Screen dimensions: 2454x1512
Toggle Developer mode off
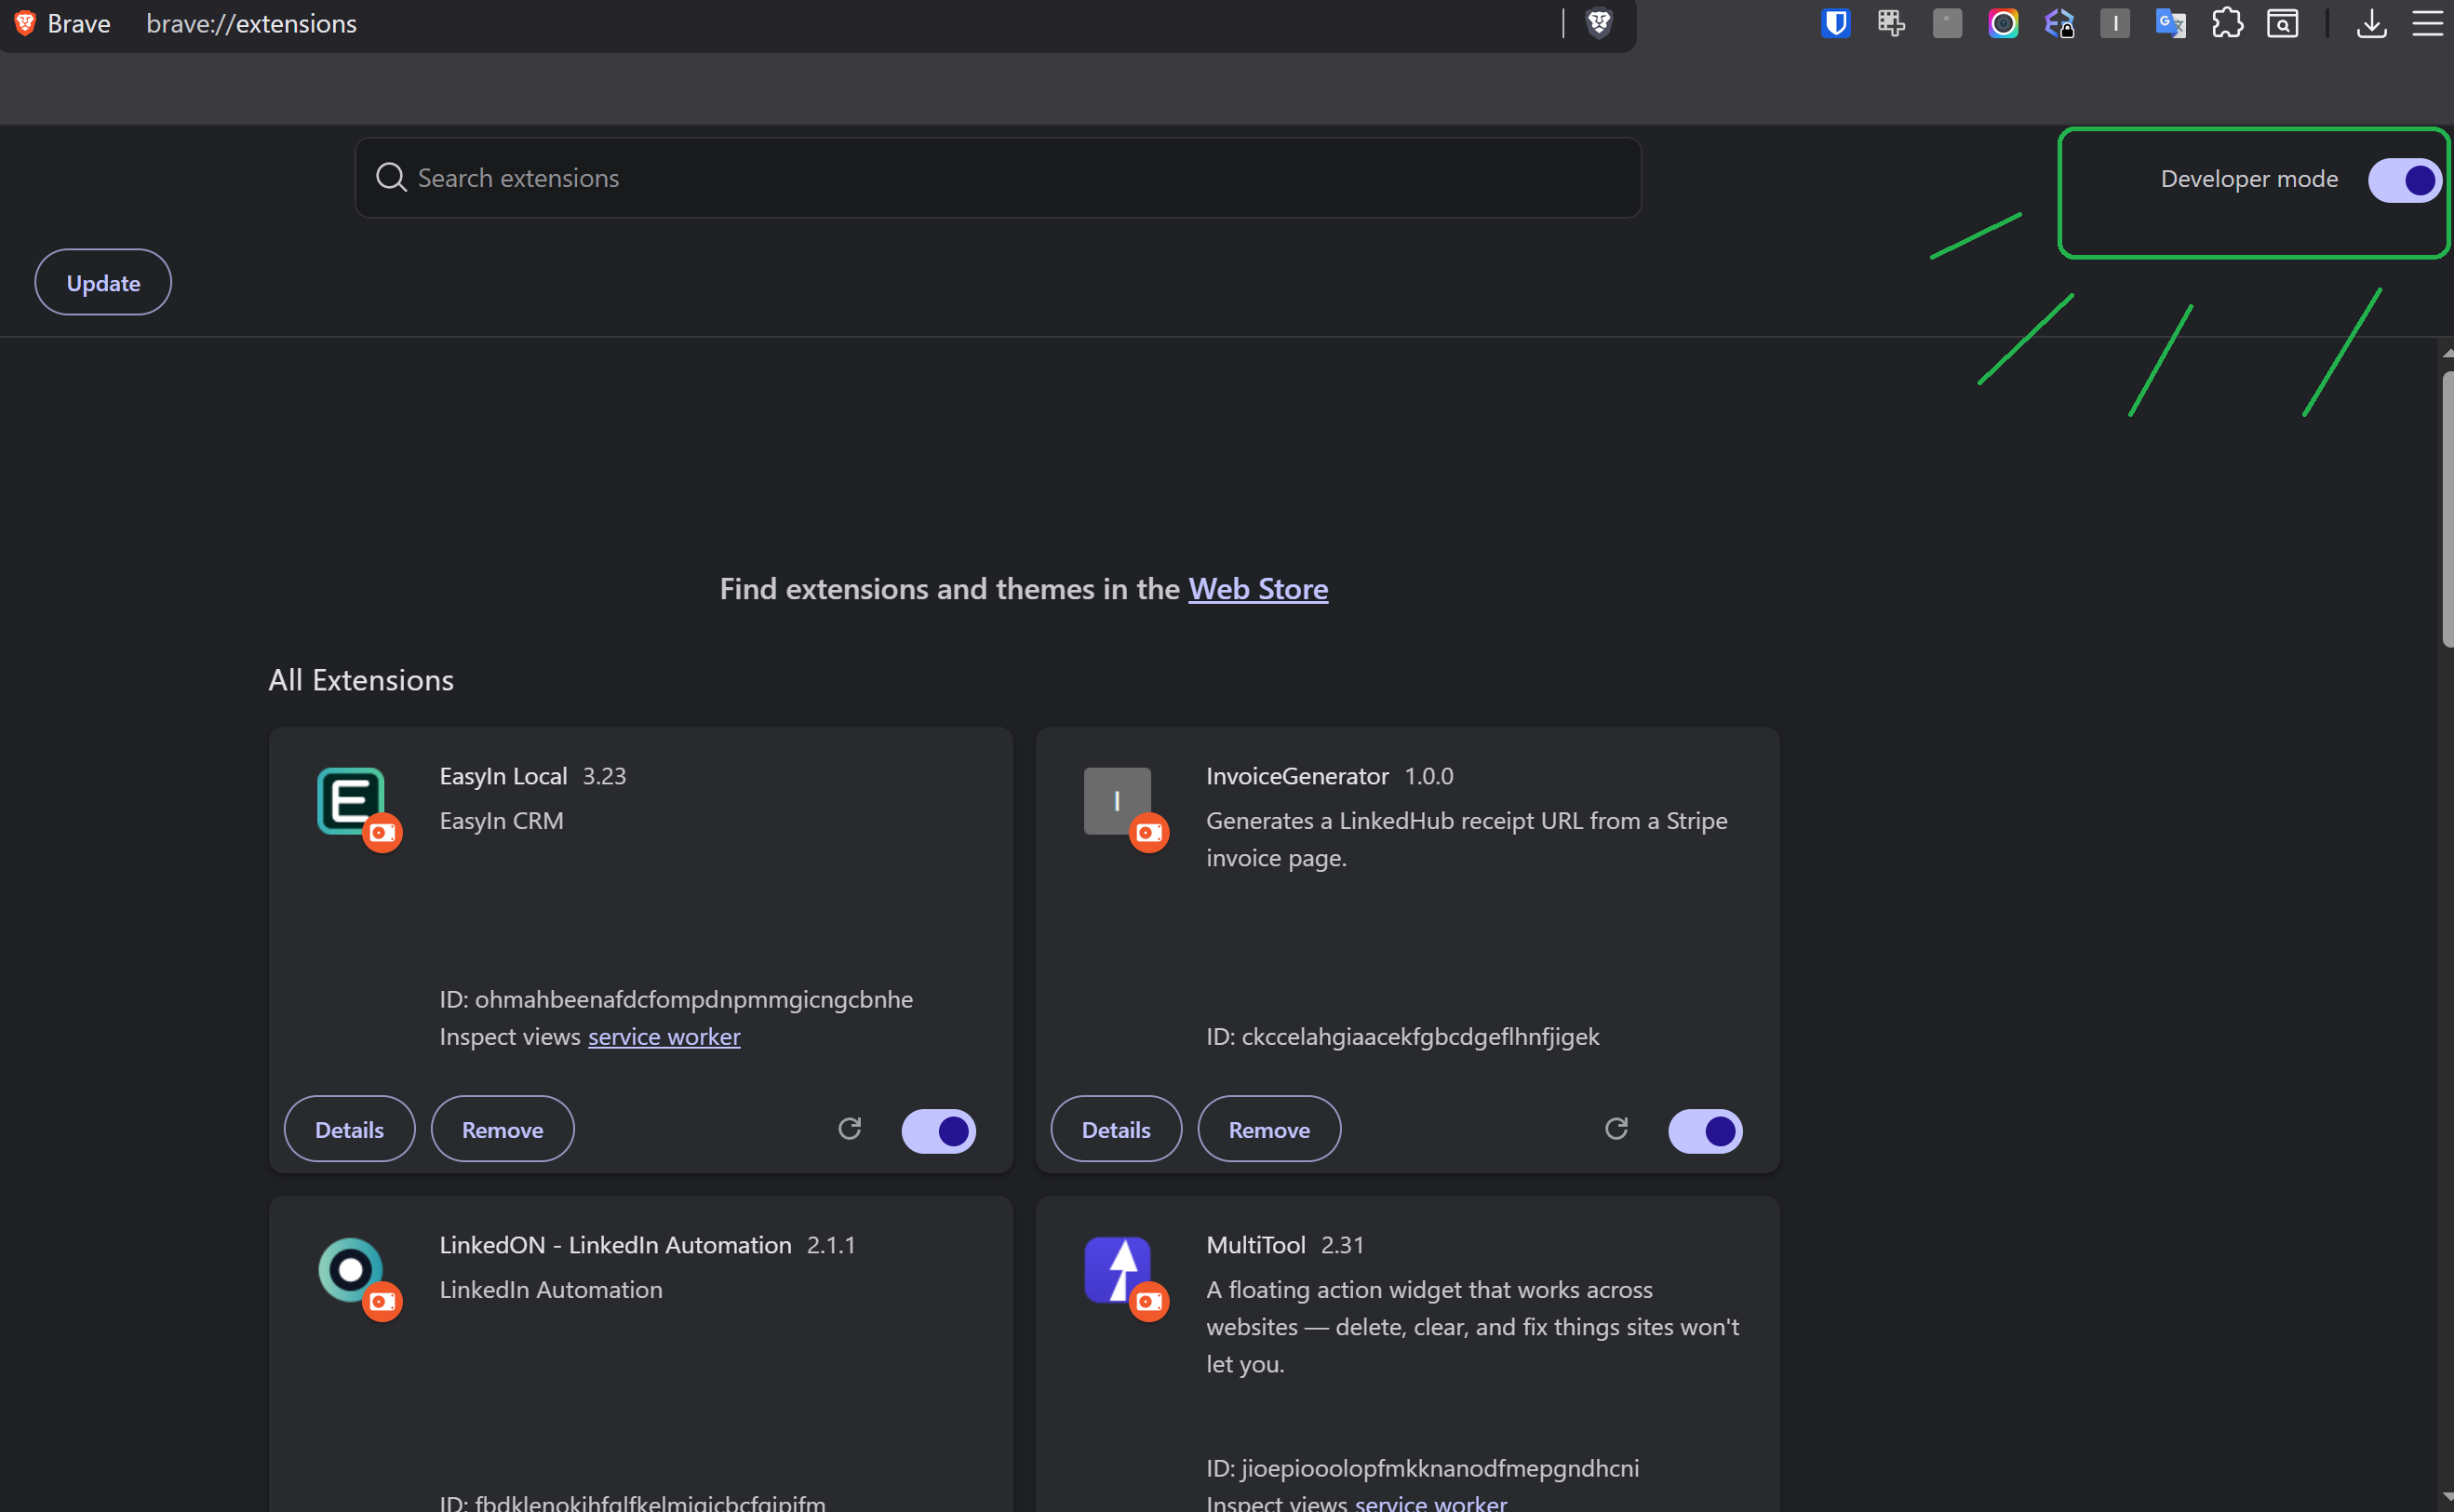tap(2404, 180)
